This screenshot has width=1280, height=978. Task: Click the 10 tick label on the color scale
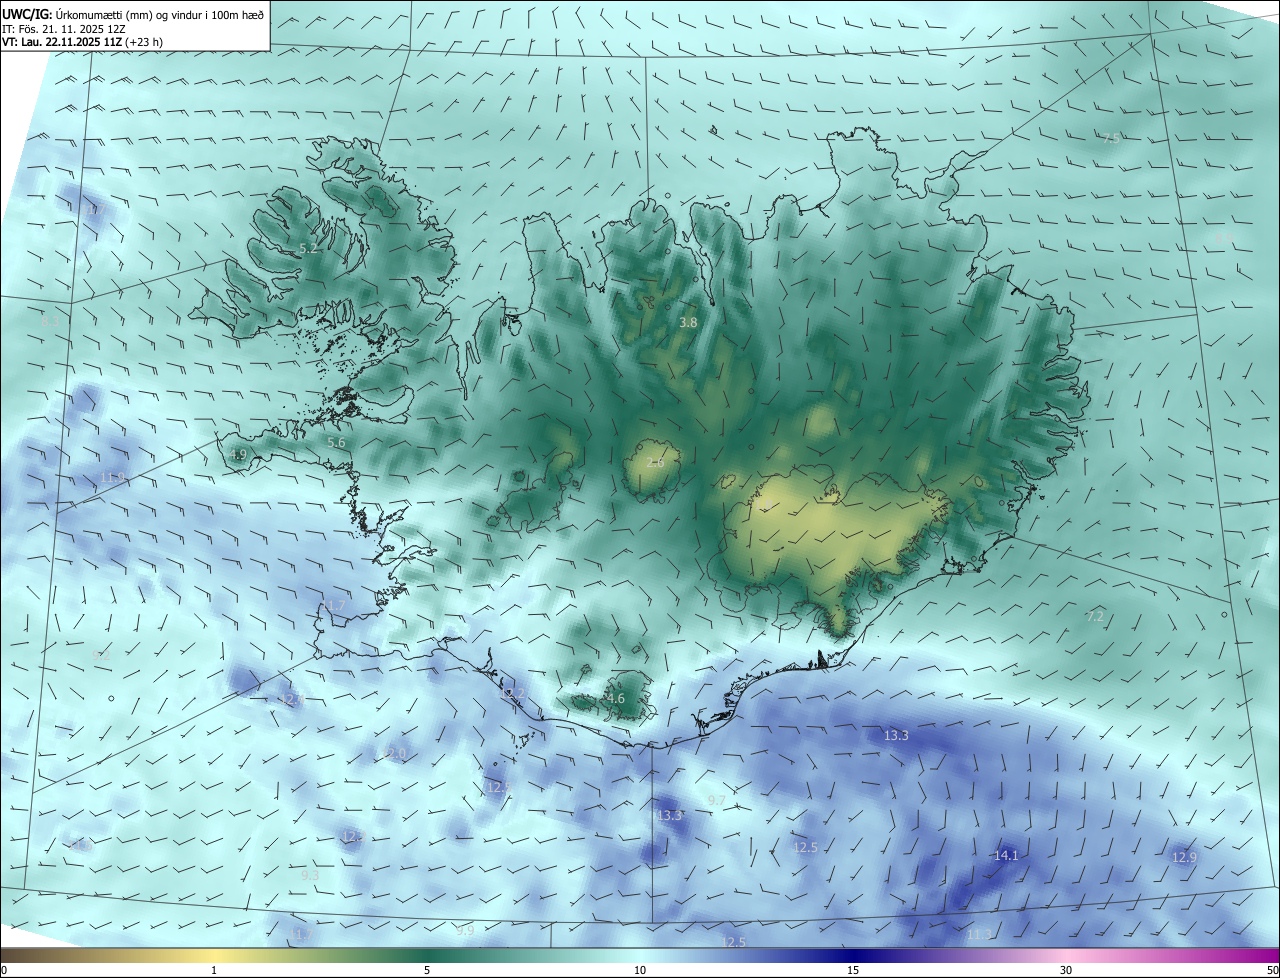pos(640,970)
